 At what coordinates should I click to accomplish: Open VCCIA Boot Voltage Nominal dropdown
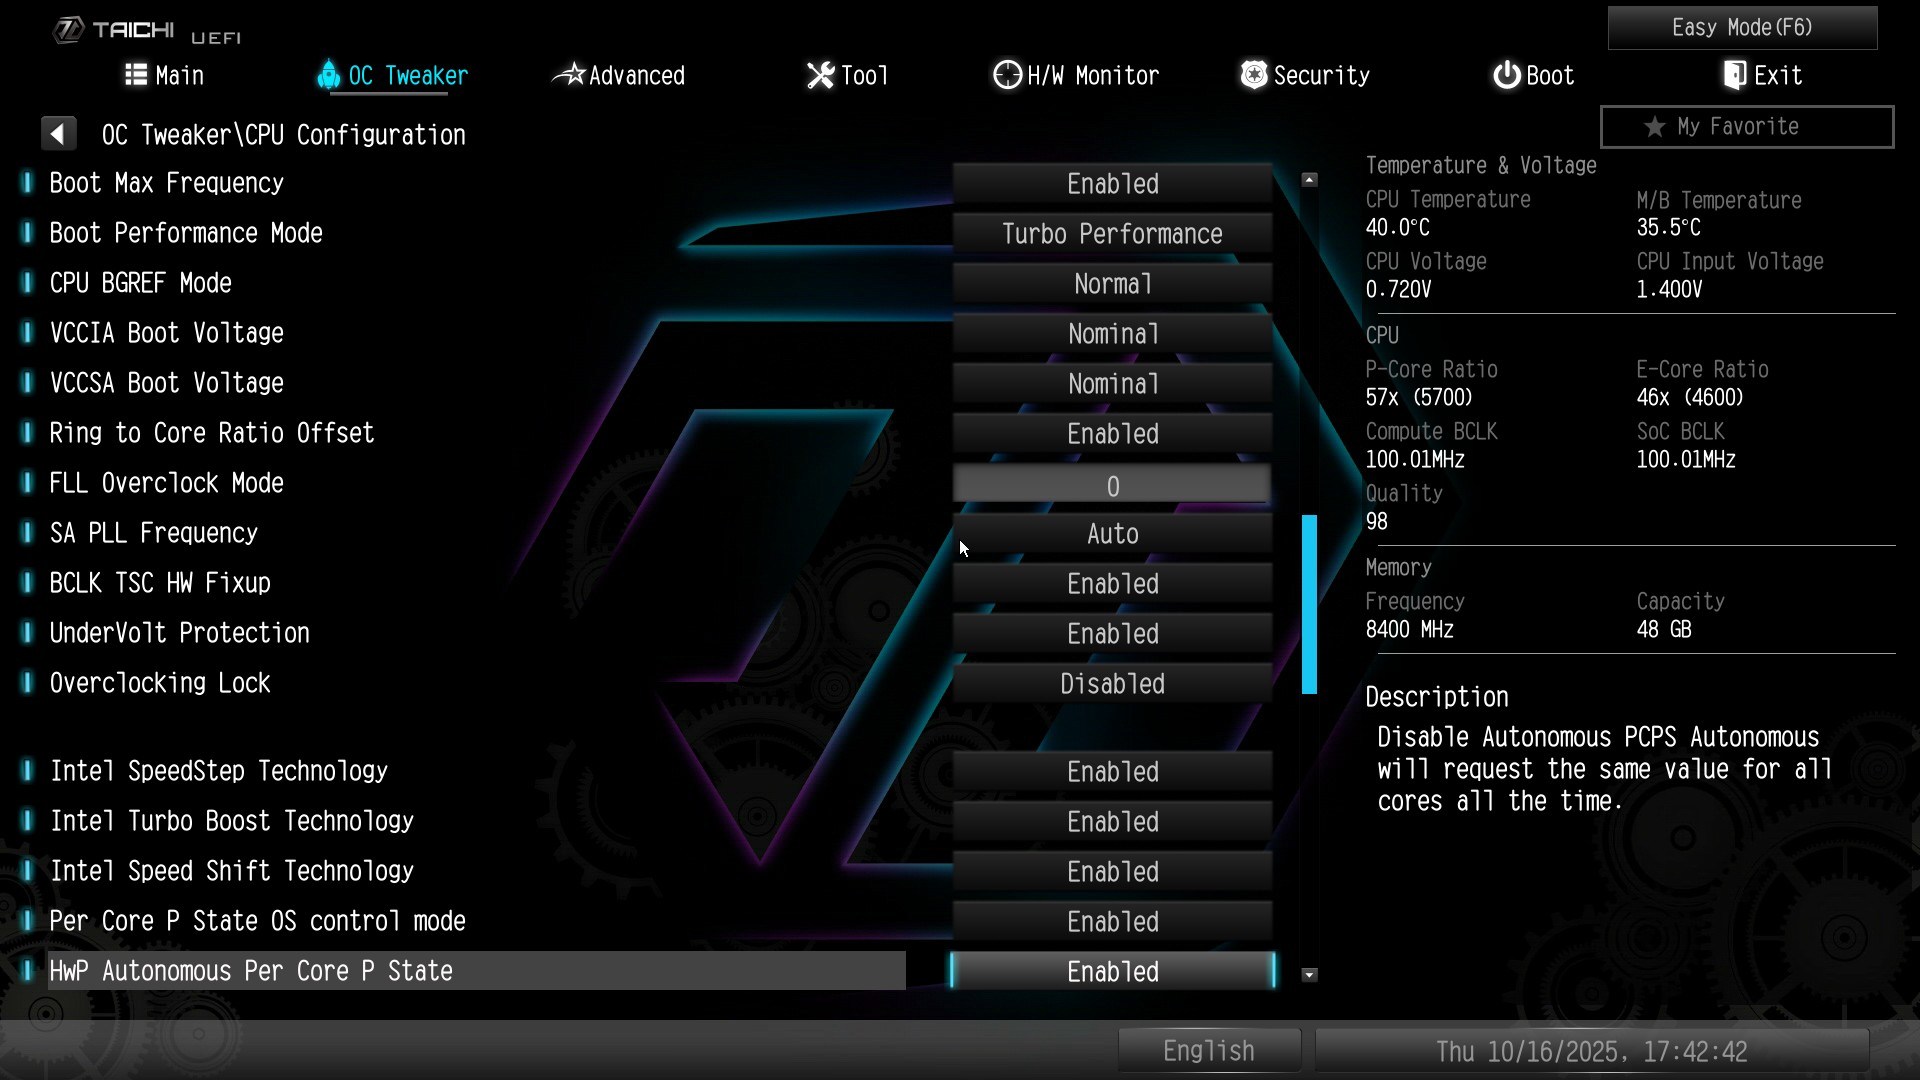tap(1112, 334)
